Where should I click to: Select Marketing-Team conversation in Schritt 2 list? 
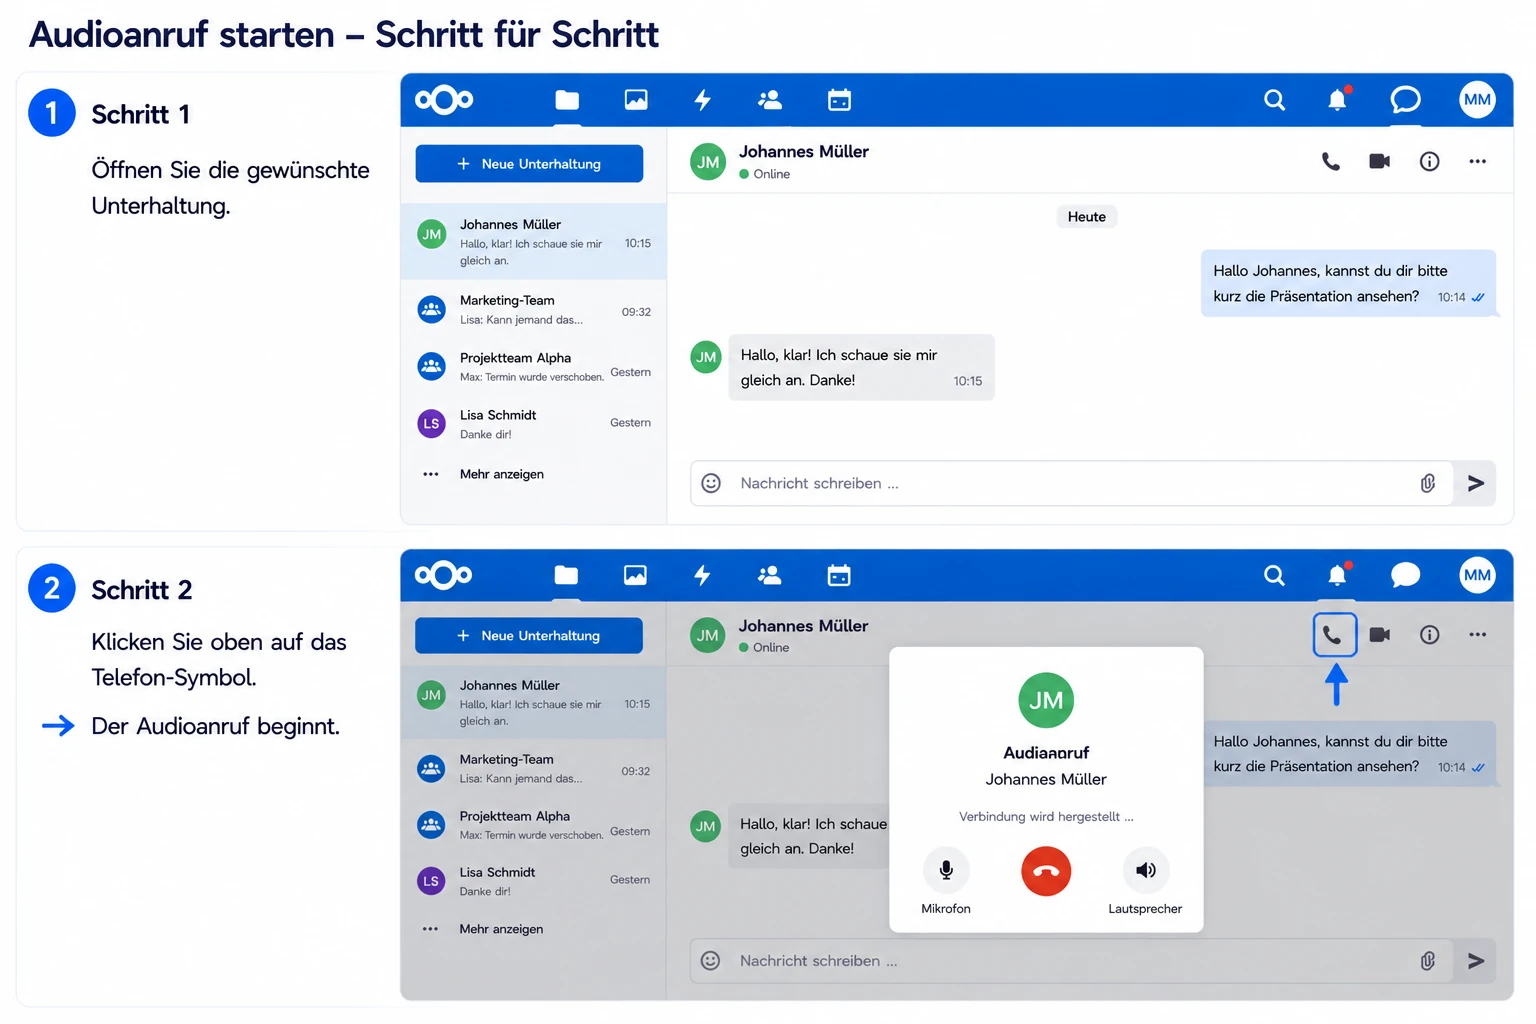534,768
